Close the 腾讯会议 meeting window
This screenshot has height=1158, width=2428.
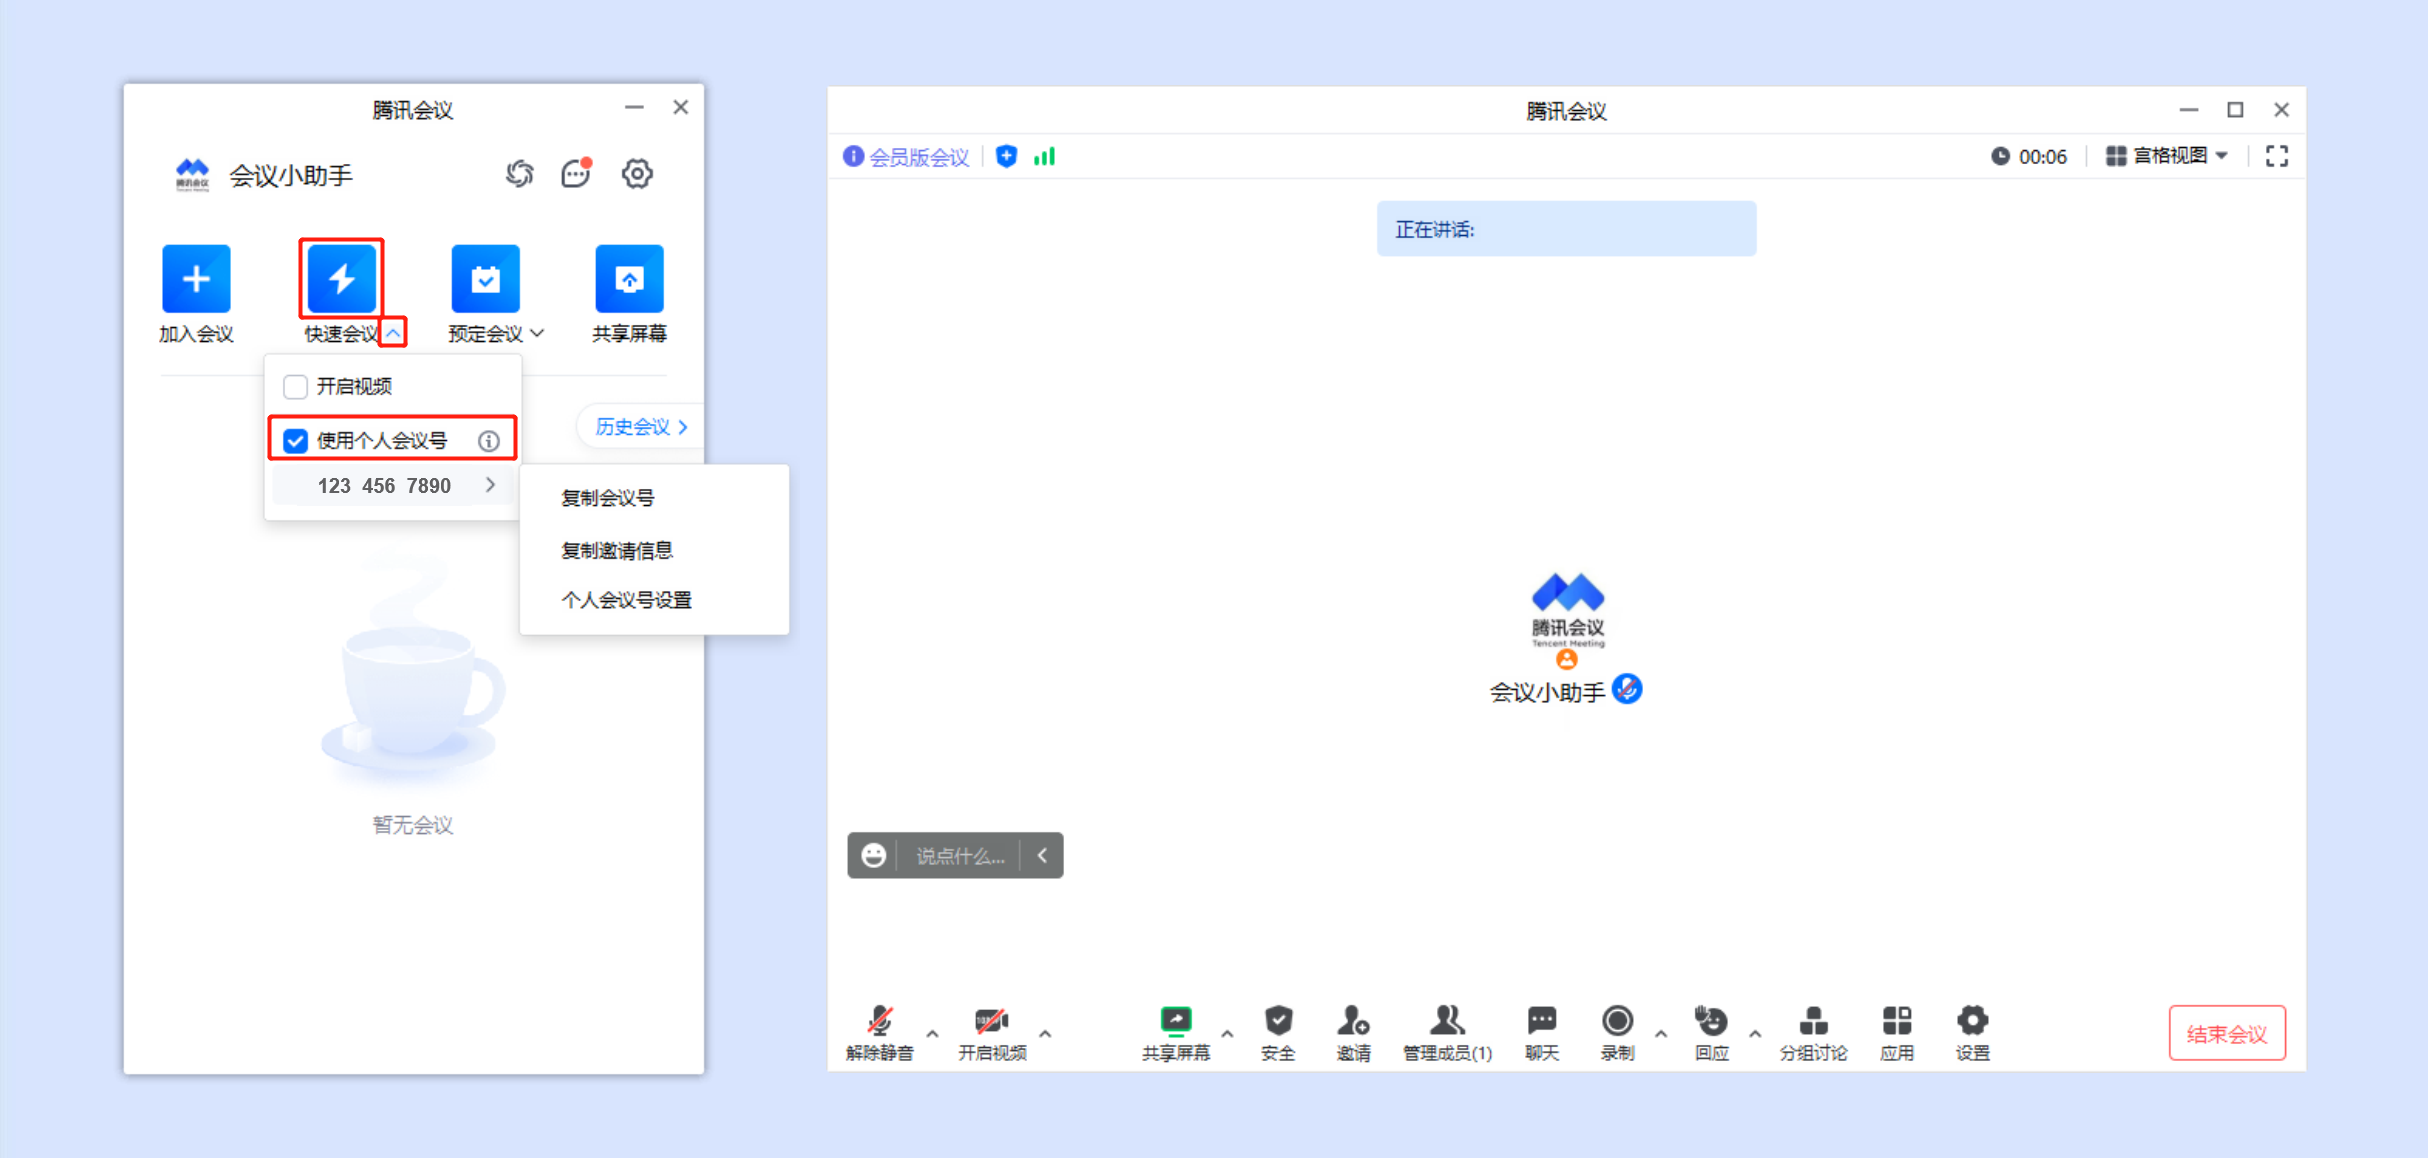(x=2282, y=110)
